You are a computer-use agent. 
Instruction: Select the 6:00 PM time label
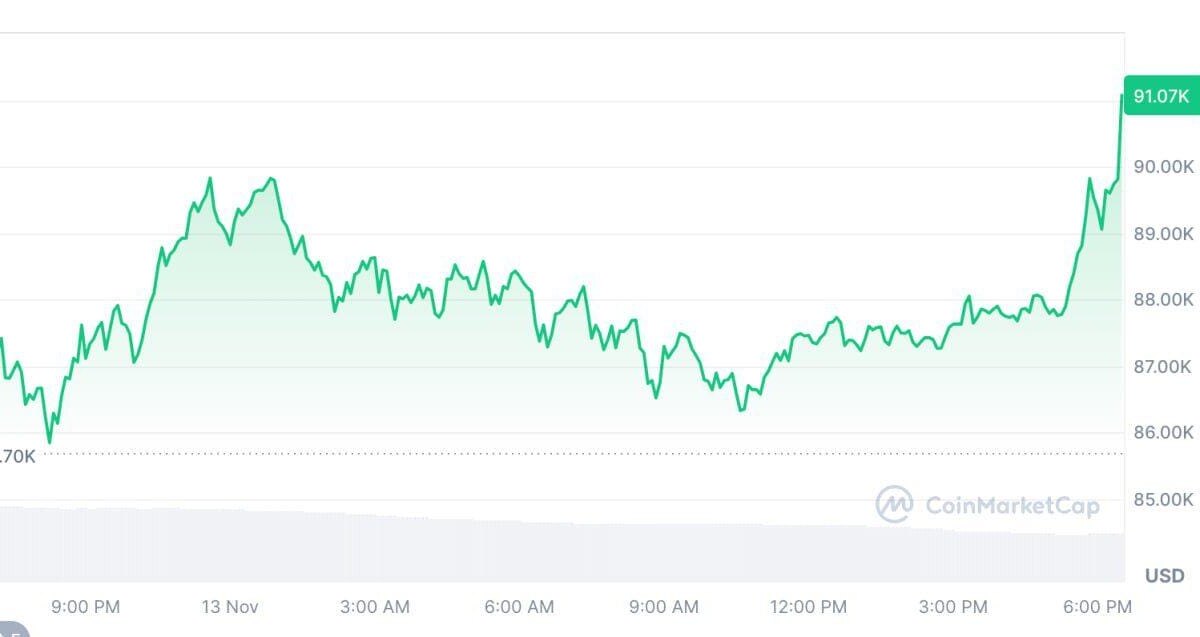[x=1098, y=607]
